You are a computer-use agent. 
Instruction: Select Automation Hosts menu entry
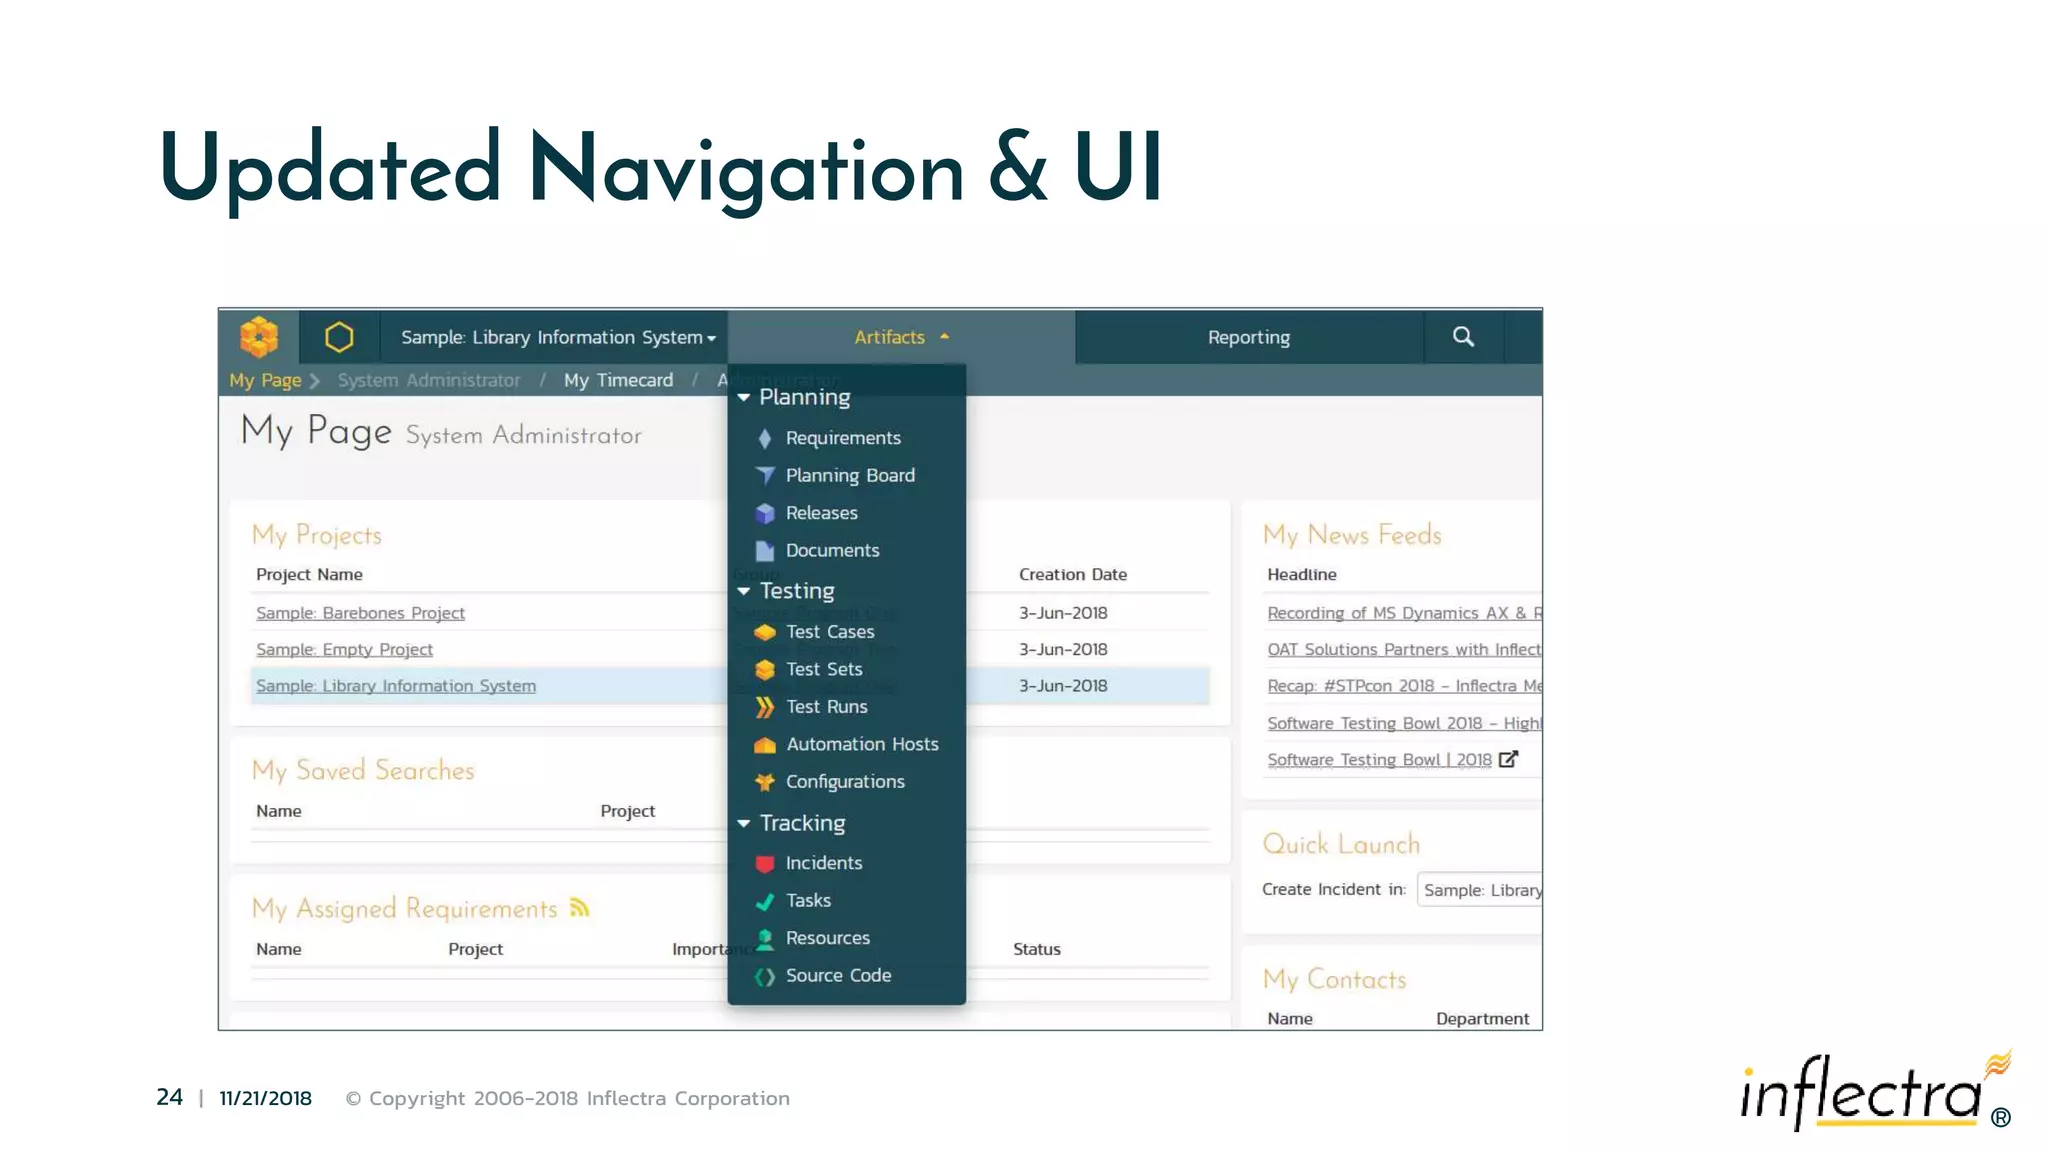point(862,744)
